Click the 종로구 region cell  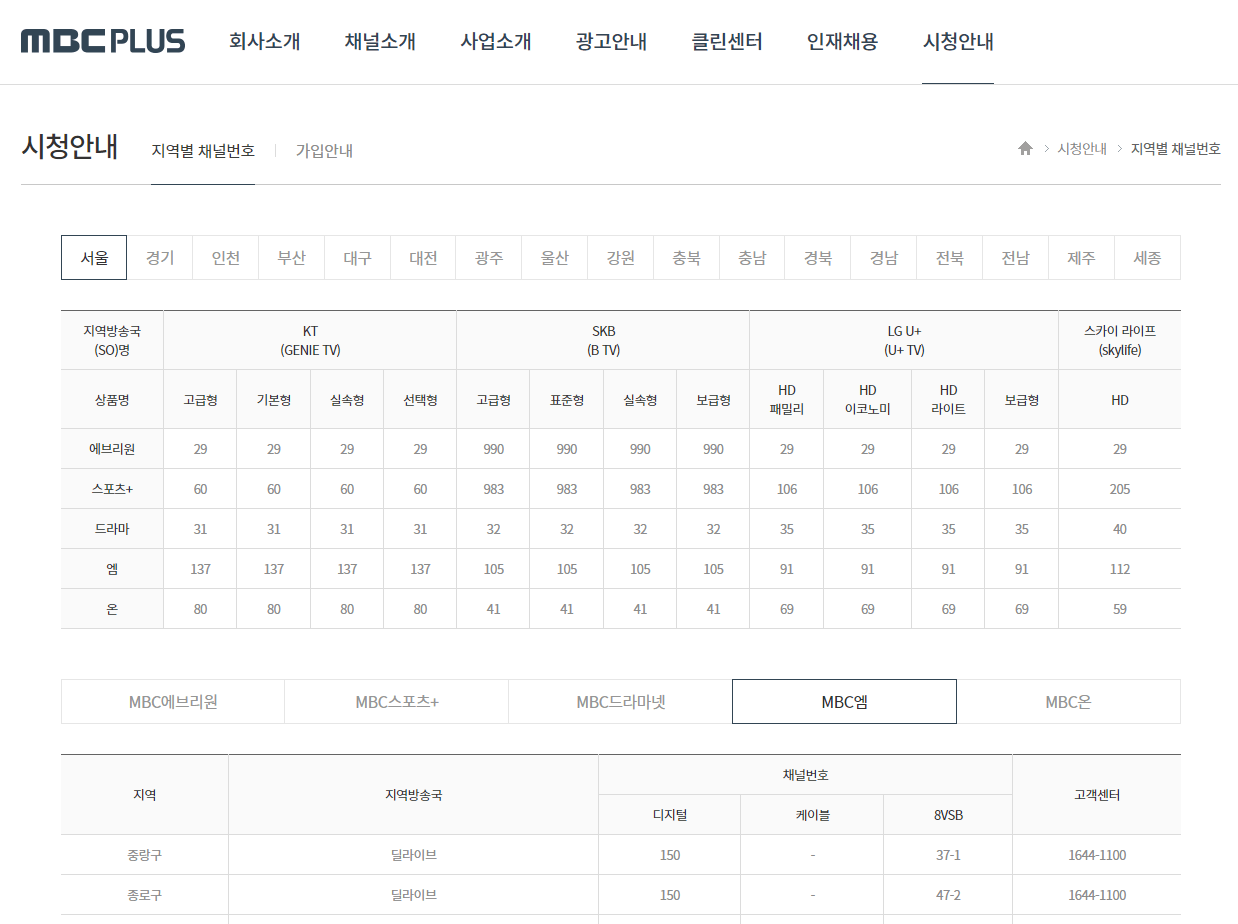coord(144,895)
